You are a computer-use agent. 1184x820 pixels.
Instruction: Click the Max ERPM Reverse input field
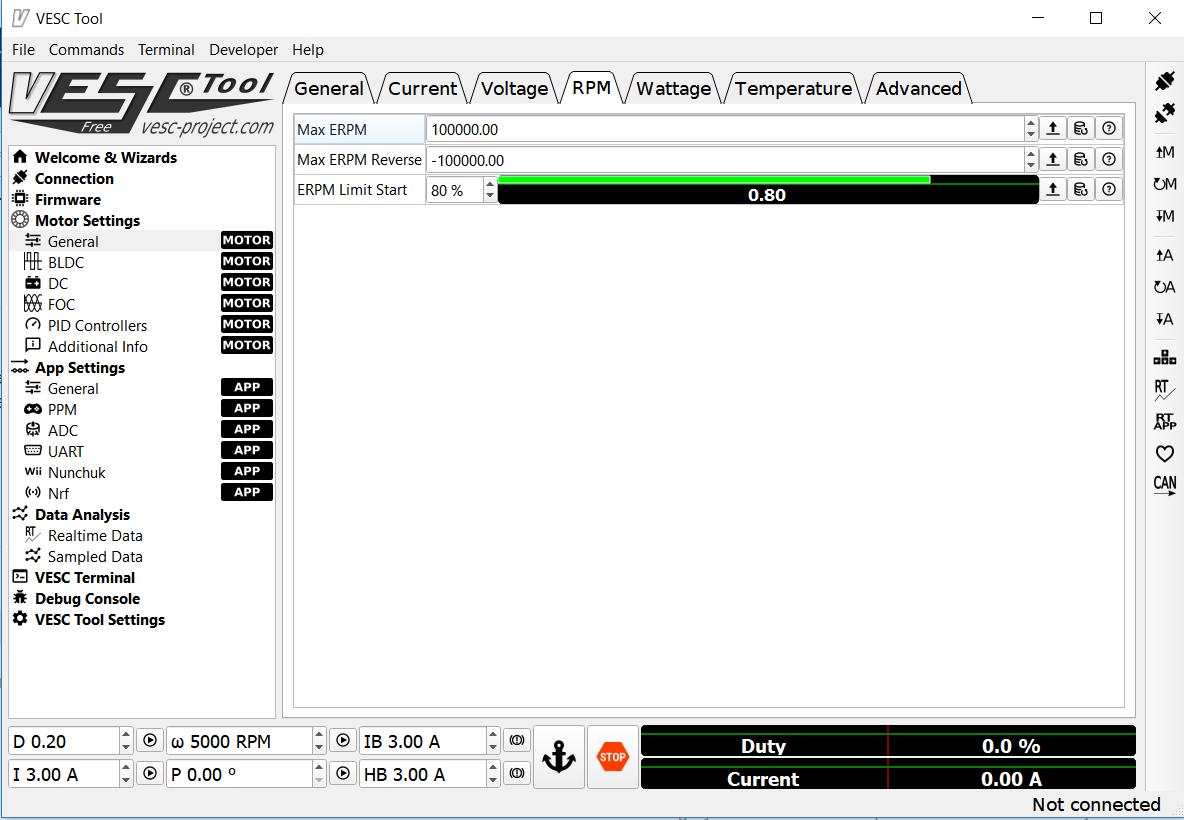pos(724,160)
